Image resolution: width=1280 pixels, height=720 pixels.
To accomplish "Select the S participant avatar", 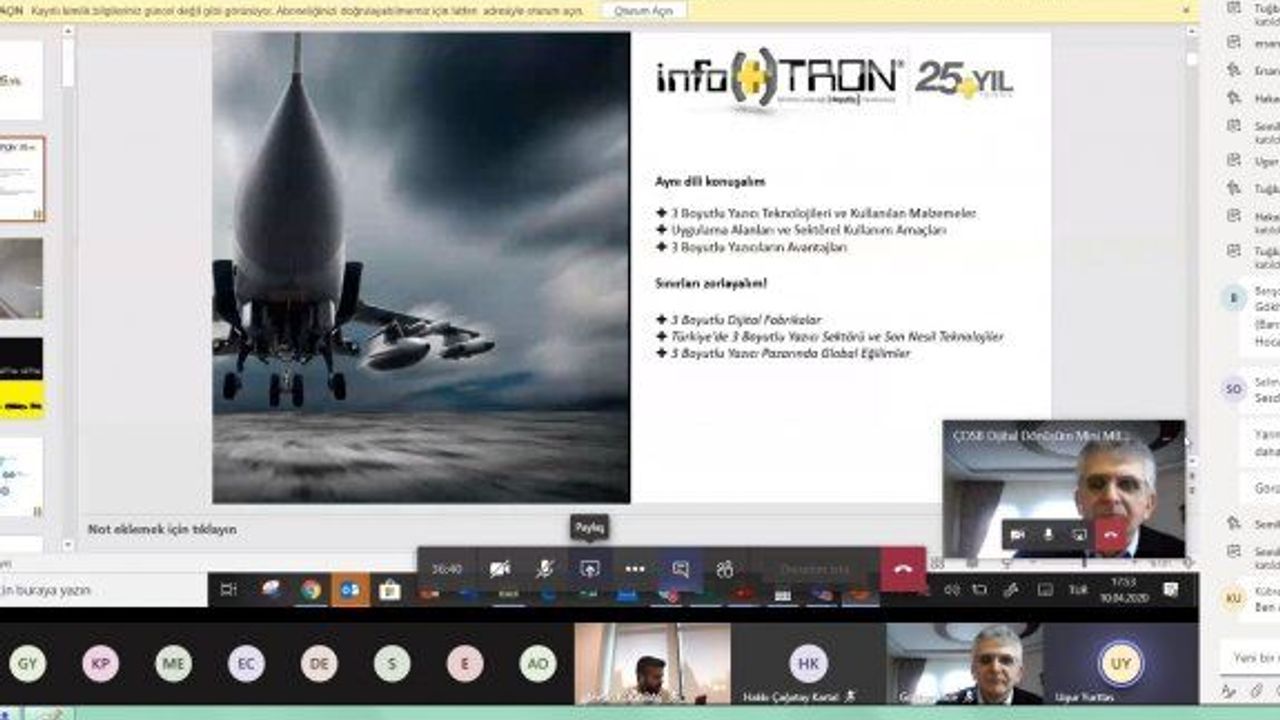I will click(392, 663).
